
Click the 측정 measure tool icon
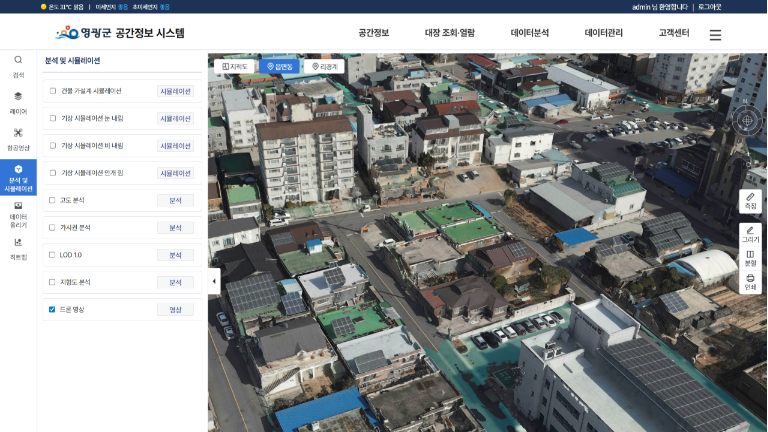pos(750,201)
